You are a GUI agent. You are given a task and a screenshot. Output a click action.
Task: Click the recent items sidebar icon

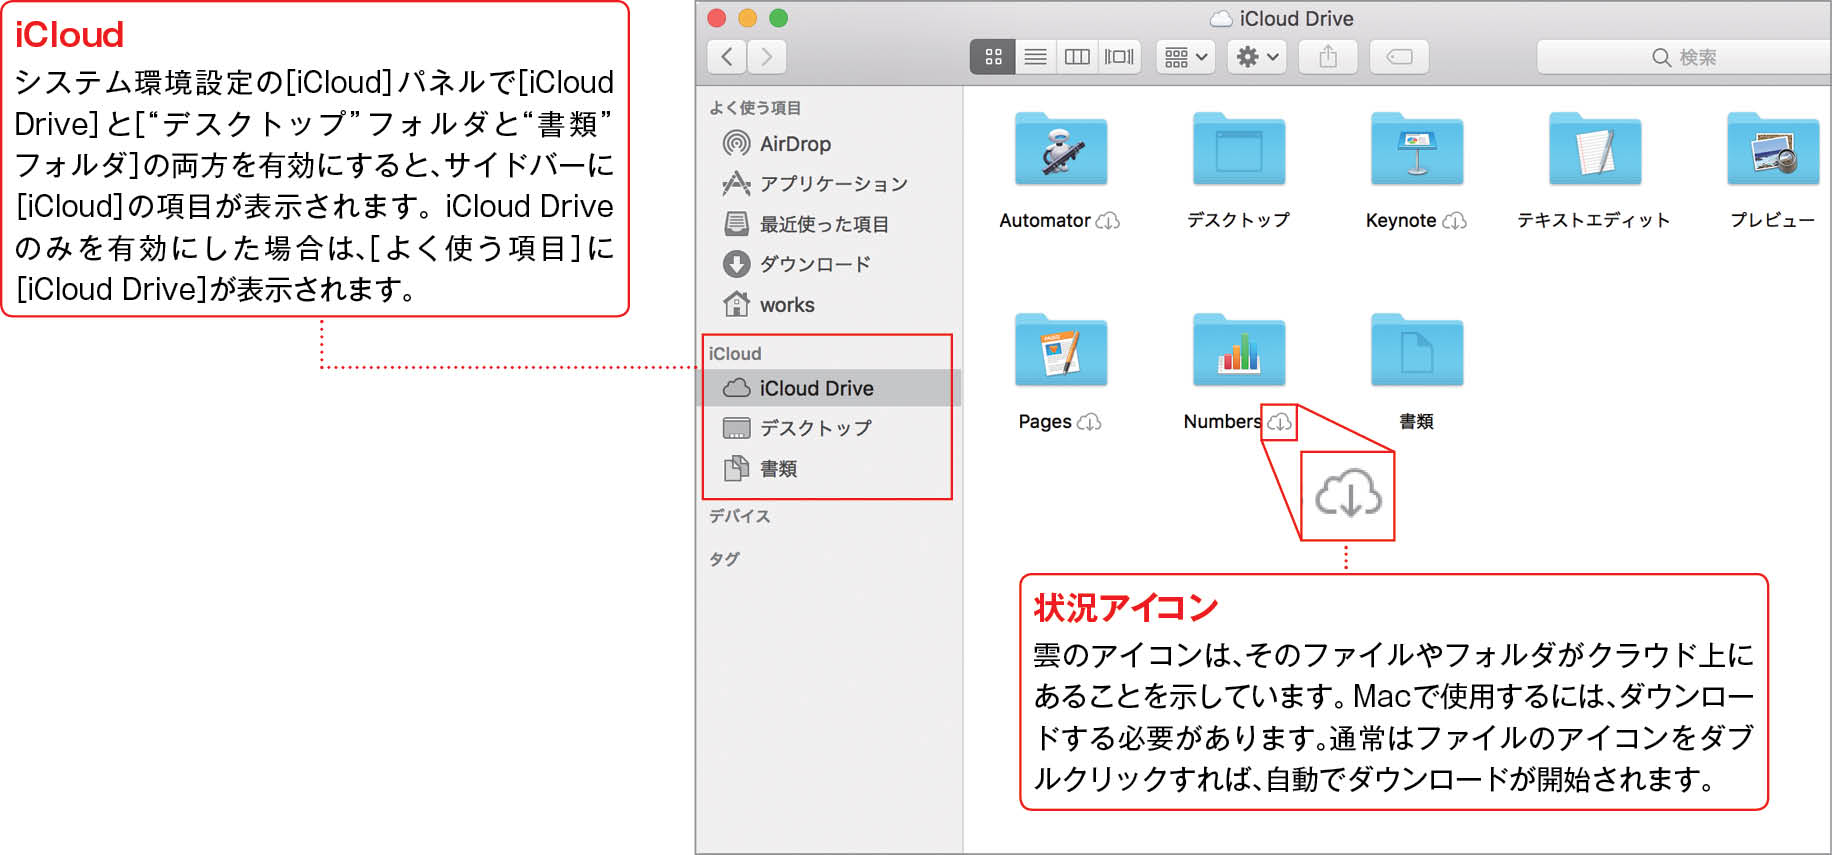pyautogui.click(x=737, y=224)
